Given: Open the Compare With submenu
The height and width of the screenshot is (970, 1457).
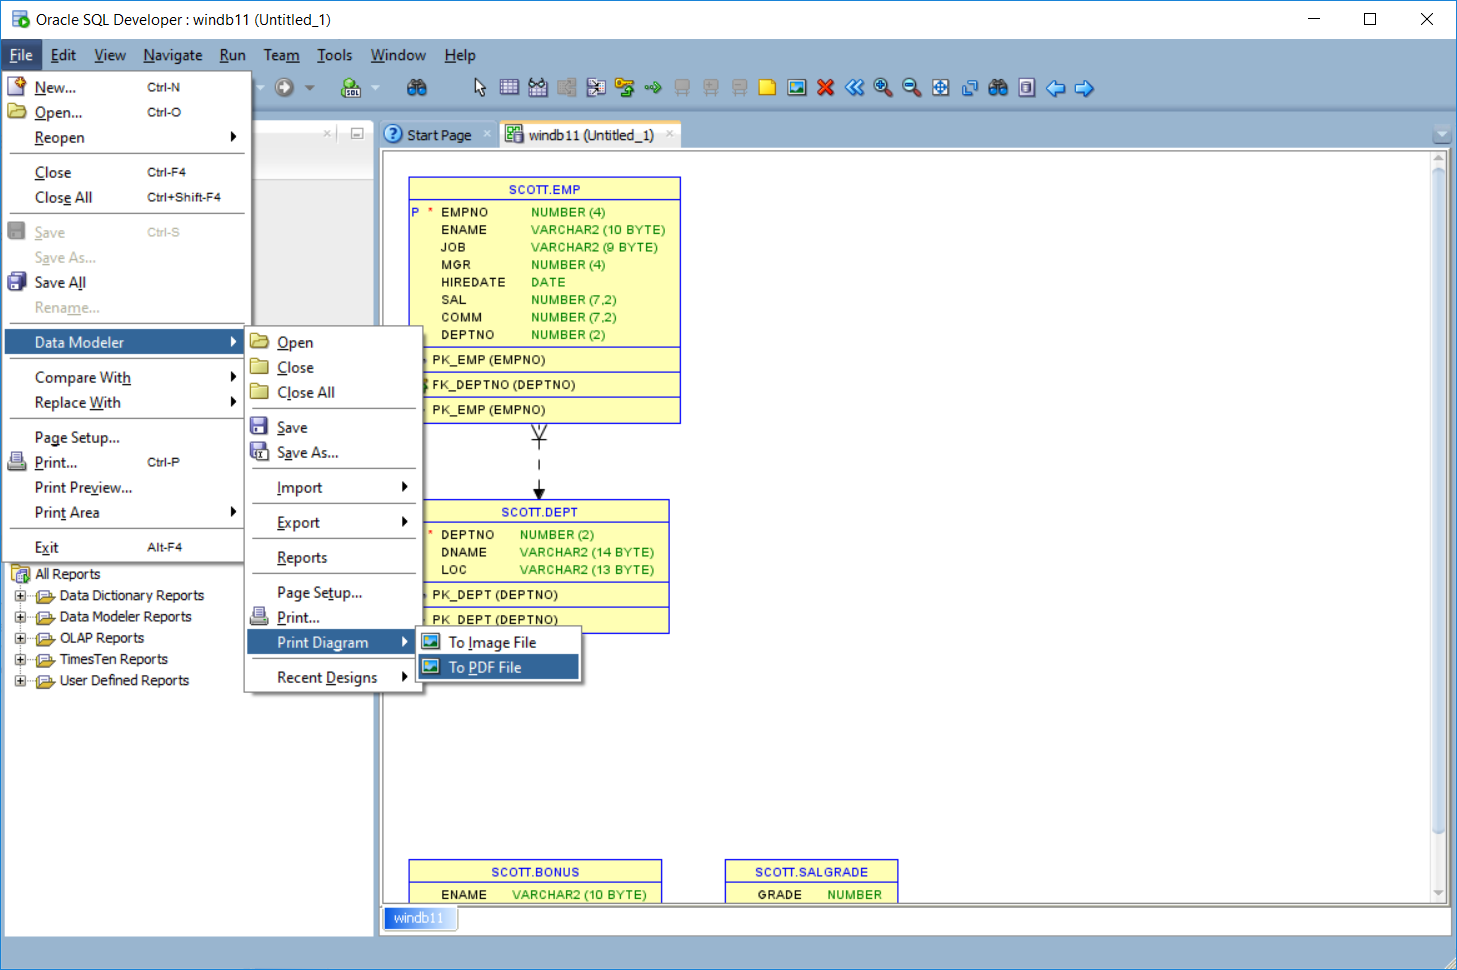Looking at the screenshot, I should click(x=125, y=377).
